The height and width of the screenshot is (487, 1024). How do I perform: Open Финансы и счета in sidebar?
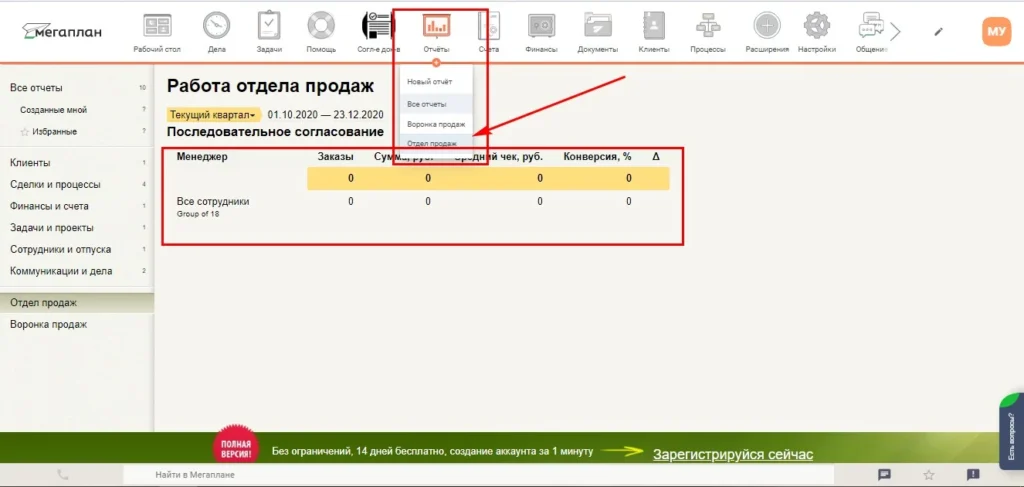[49, 206]
